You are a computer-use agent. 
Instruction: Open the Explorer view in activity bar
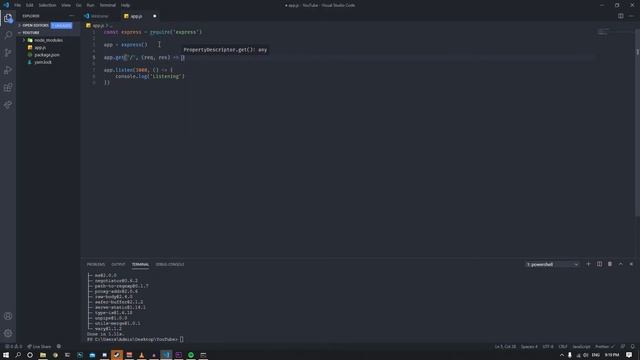[8, 18]
